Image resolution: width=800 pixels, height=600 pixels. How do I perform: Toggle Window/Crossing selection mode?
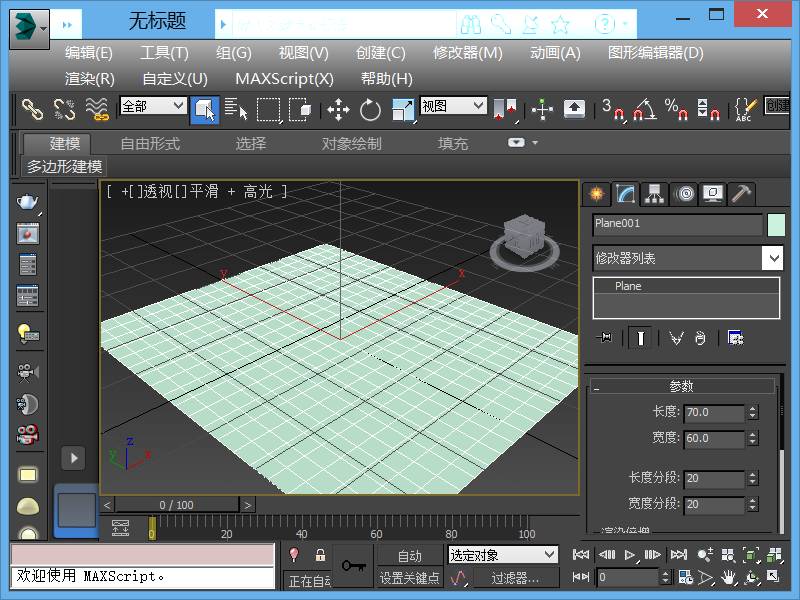(301, 110)
